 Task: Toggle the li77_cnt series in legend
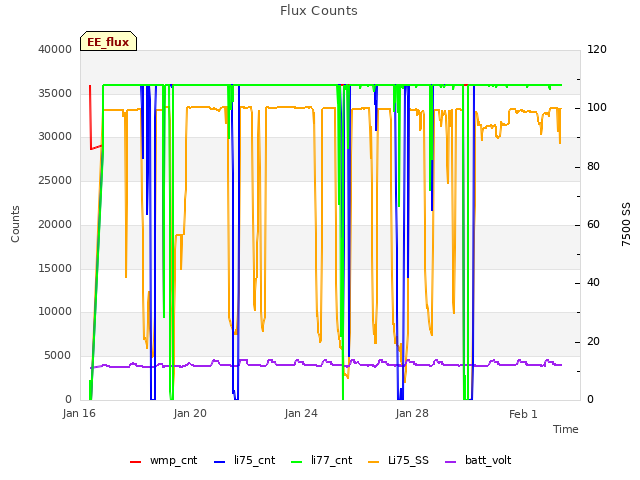point(321,460)
